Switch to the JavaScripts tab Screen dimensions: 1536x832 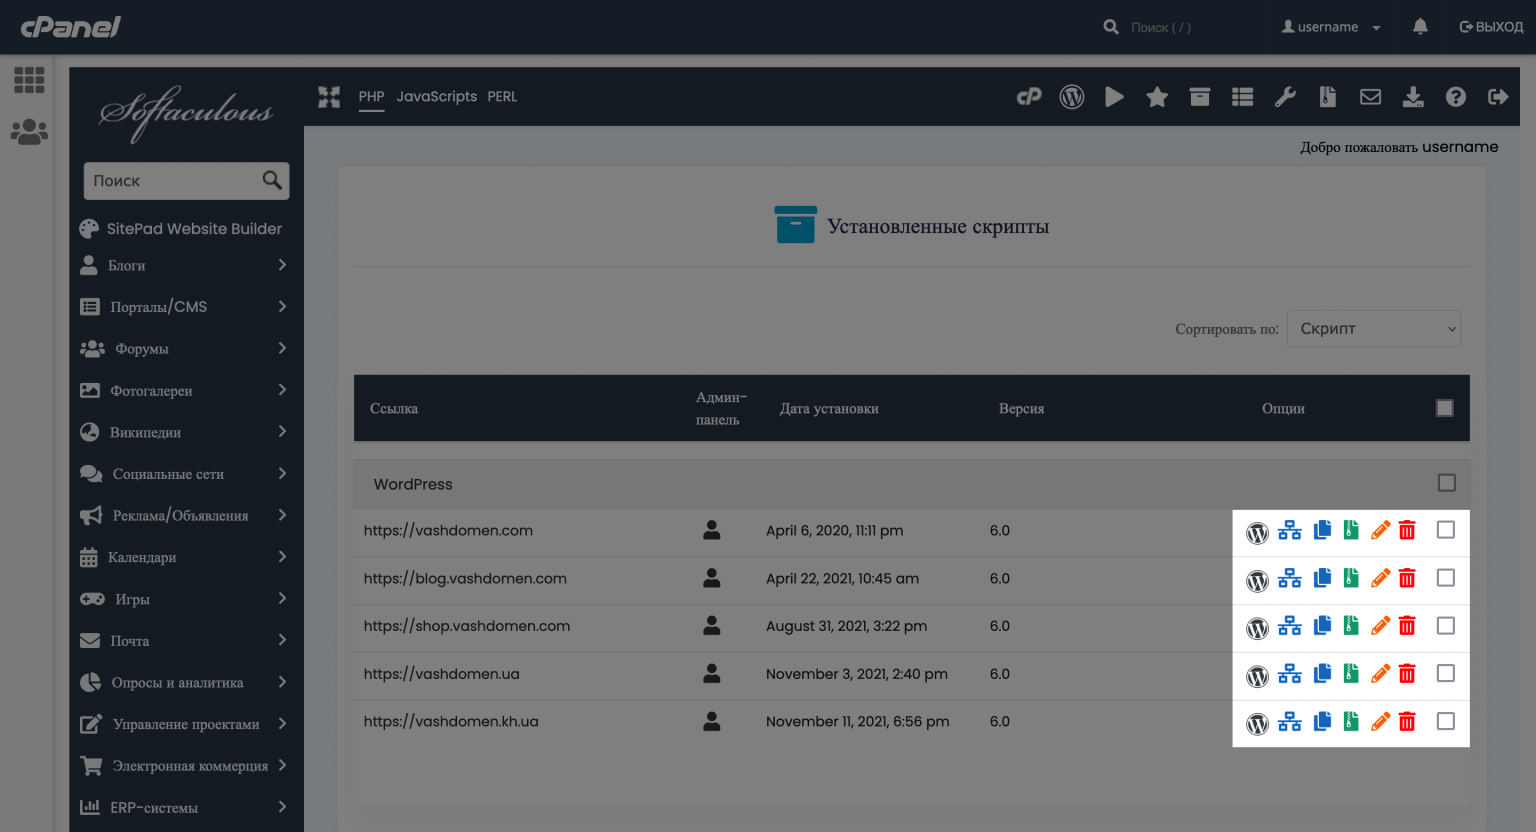tap(436, 97)
